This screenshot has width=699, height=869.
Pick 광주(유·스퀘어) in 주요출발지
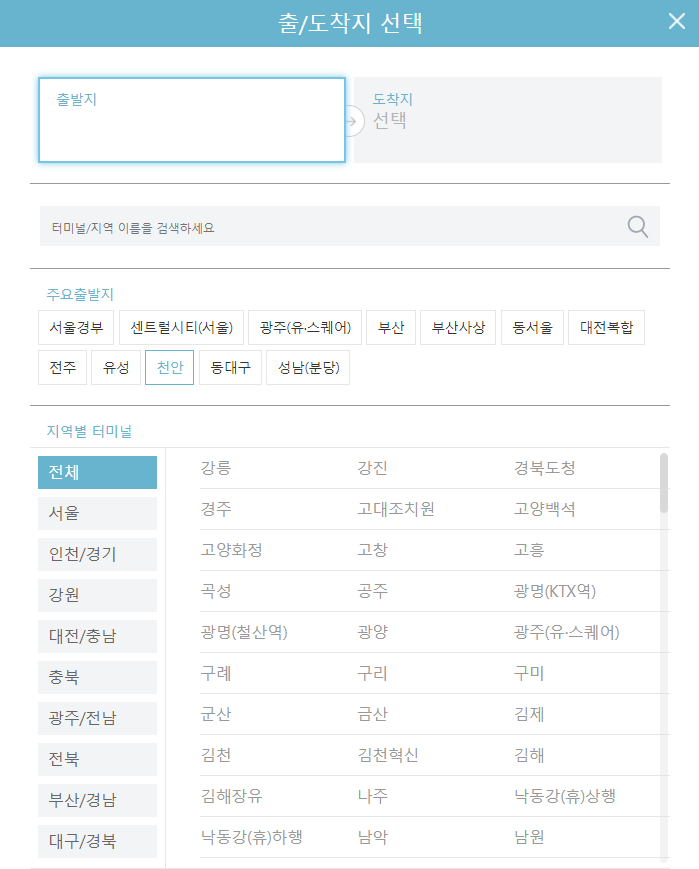(x=305, y=328)
